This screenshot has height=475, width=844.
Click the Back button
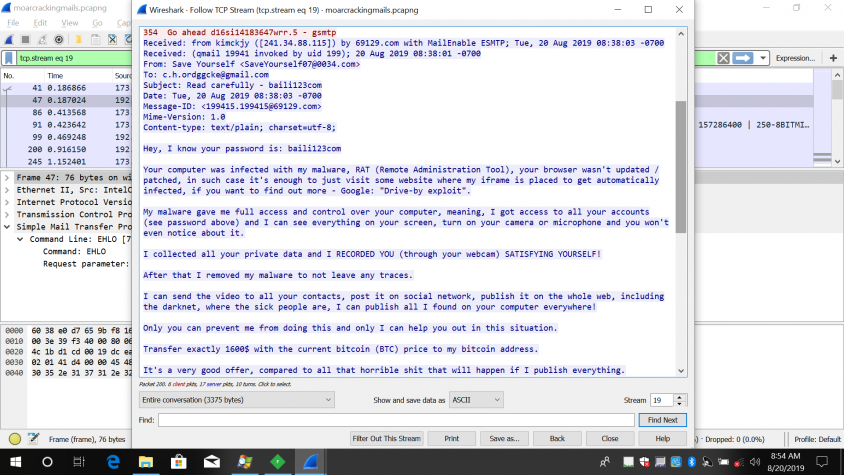tap(557, 438)
